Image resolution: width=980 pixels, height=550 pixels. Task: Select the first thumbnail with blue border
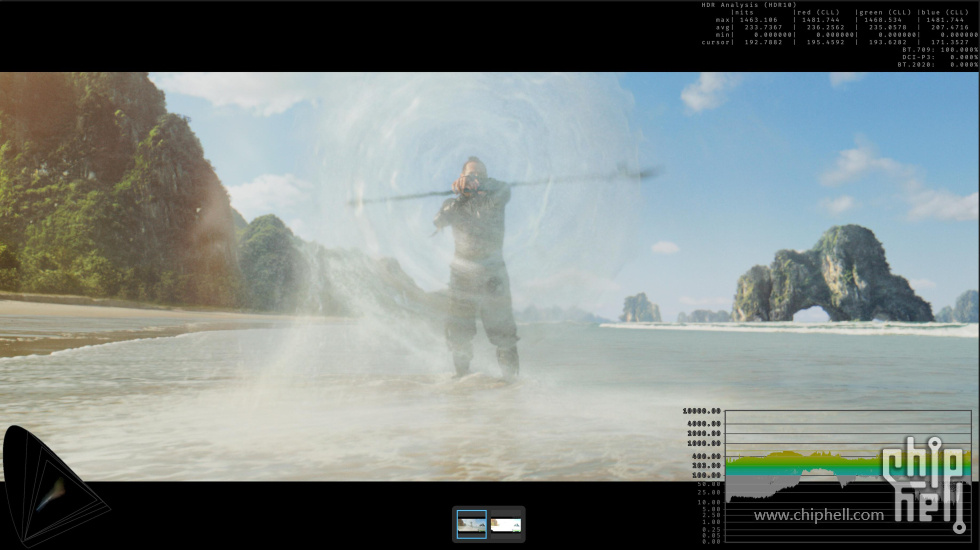point(472,524)
